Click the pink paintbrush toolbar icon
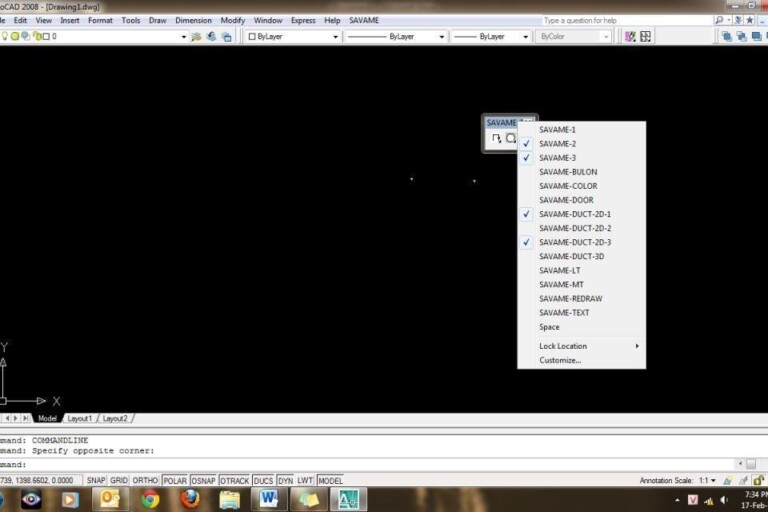The height and width of the screenshot is (512, 768). [x=630, y=36]
